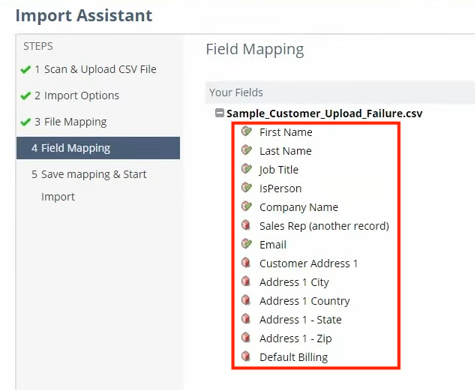This screenshot has width=475, height=390.
Task: Click the green checkmark beside Scan & Upload CSV File
Action: [x=25, y=70]
